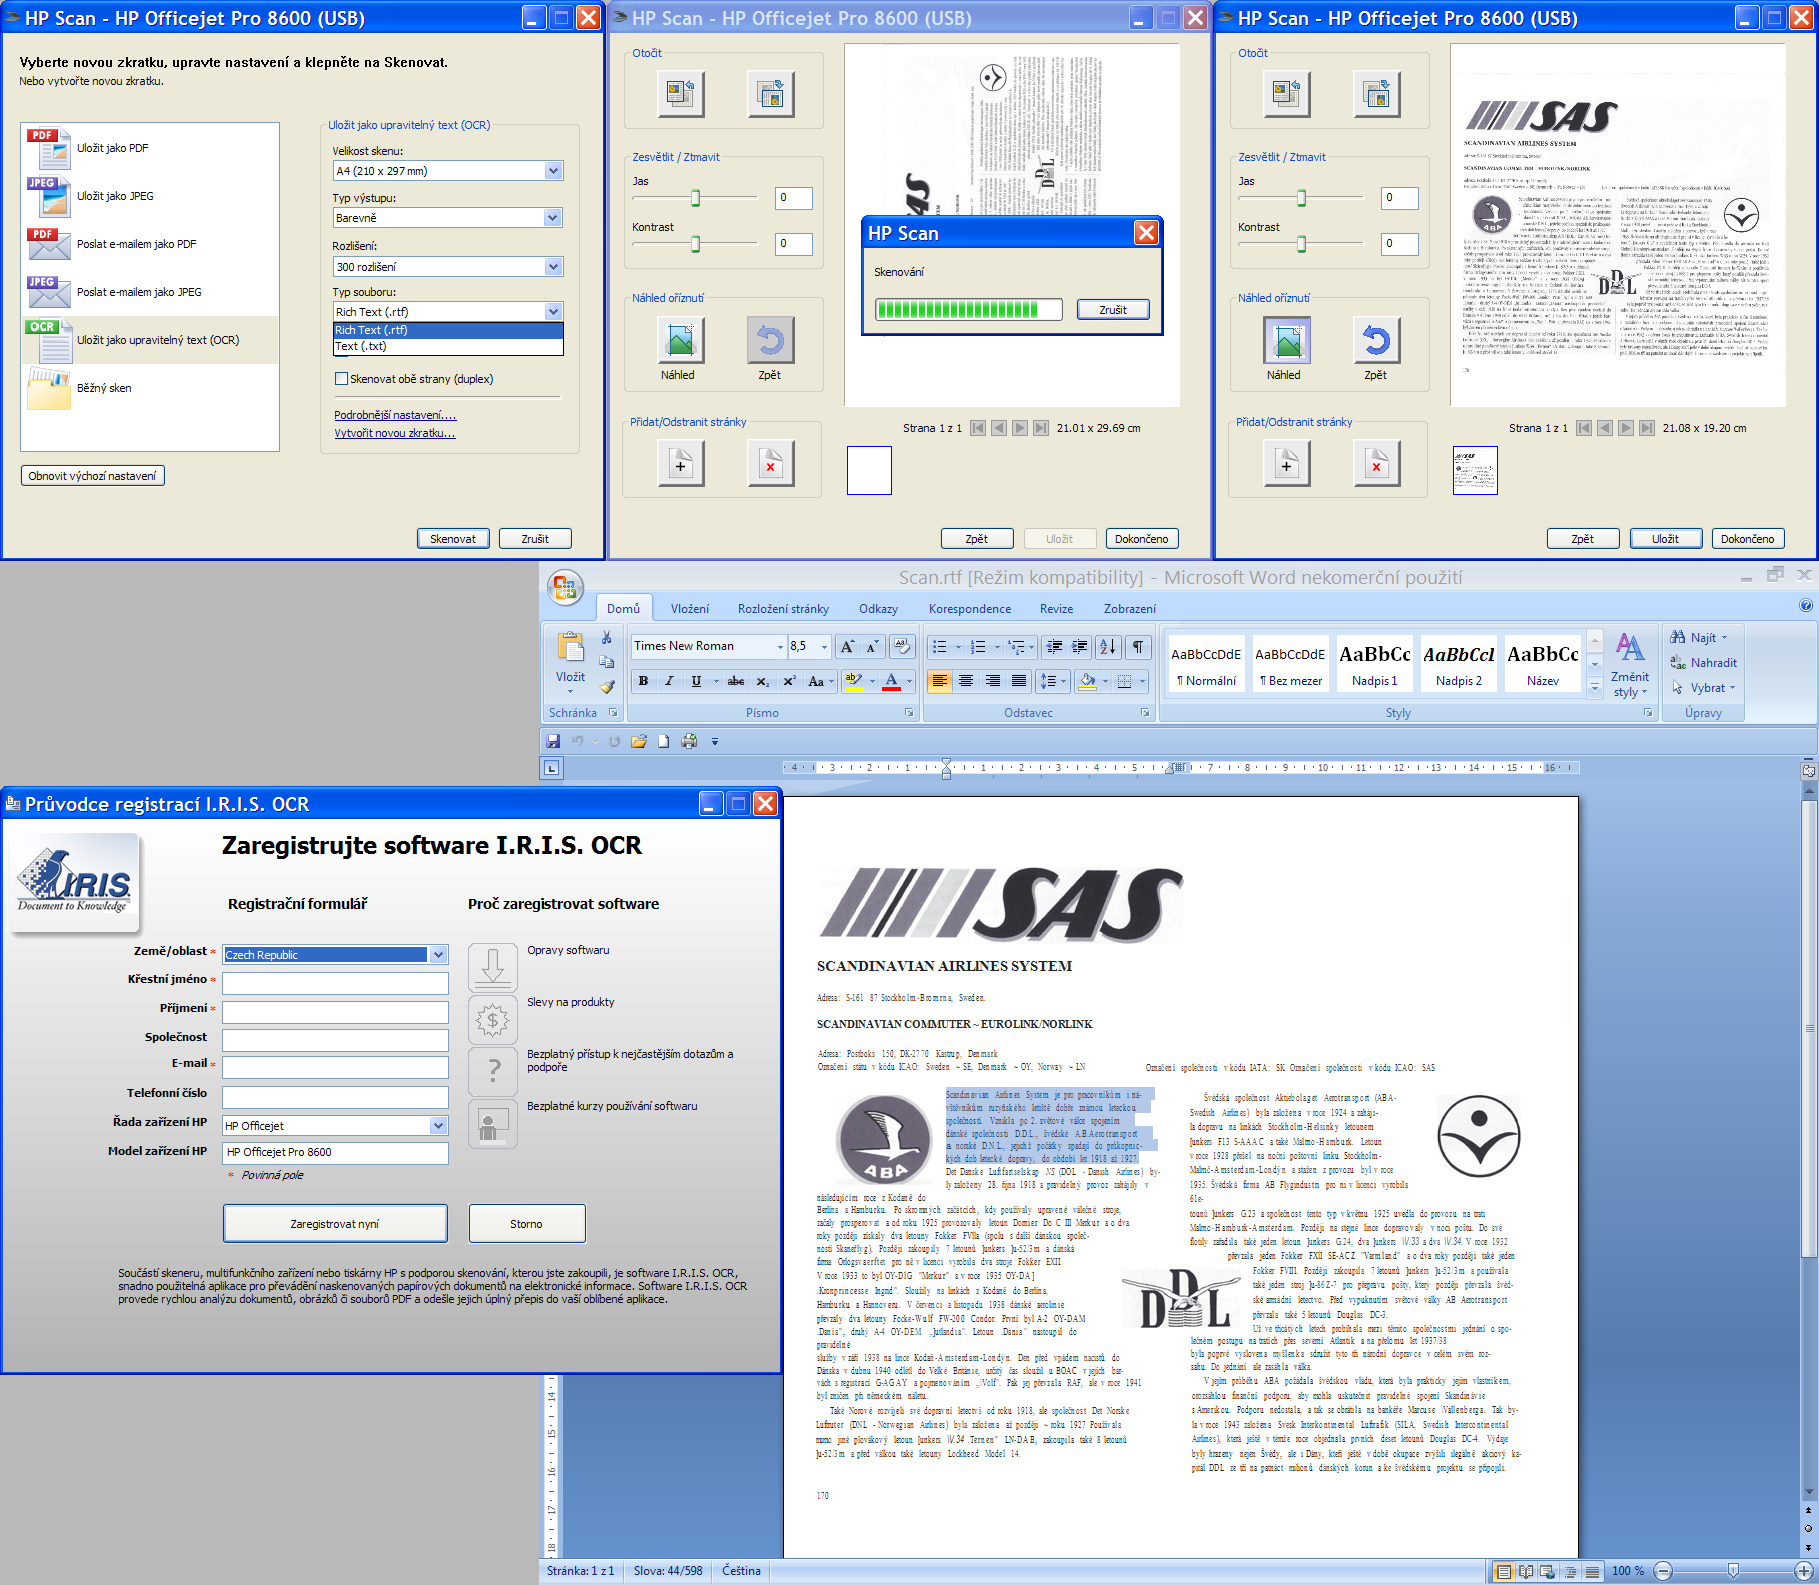Screen dimensions: 1819x1585
Task: Open Word font size dropdown
Action: point(824,646)
